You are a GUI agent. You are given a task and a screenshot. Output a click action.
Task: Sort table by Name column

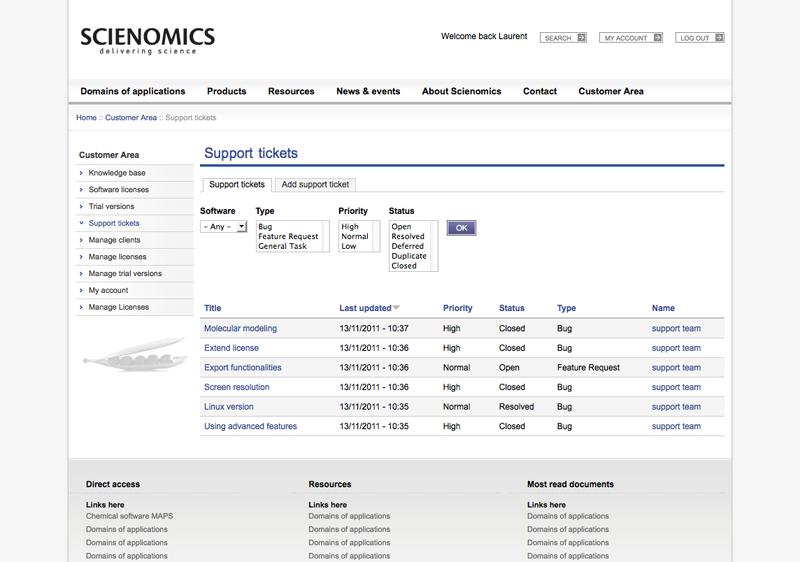click(663, 308)
